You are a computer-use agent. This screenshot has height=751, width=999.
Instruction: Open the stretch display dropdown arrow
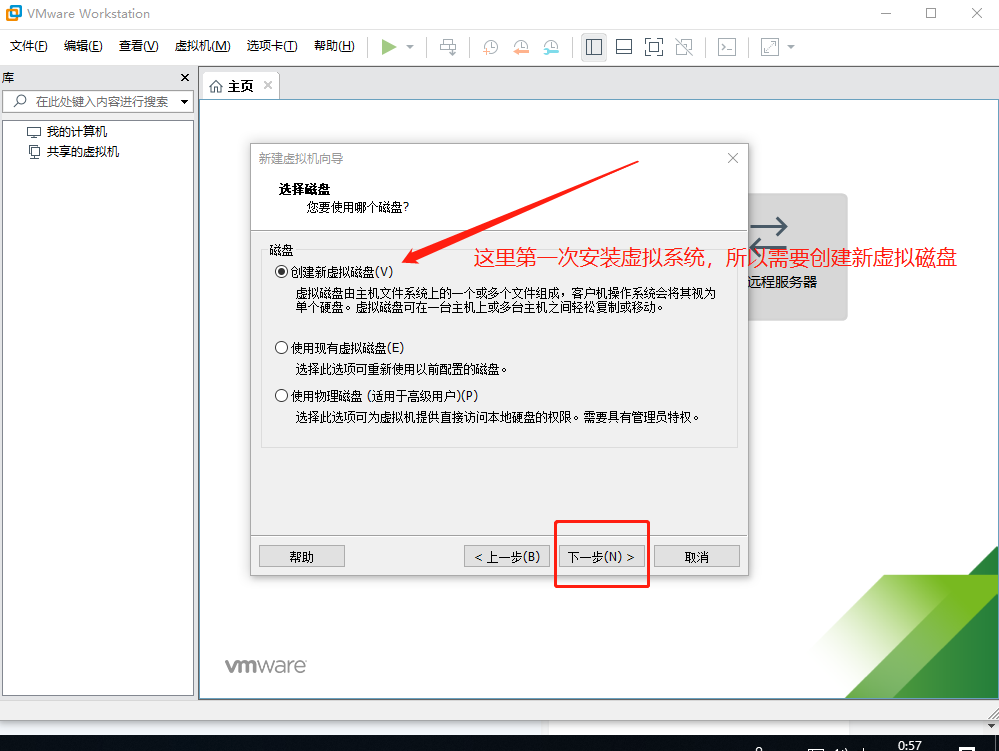(791, 46)
